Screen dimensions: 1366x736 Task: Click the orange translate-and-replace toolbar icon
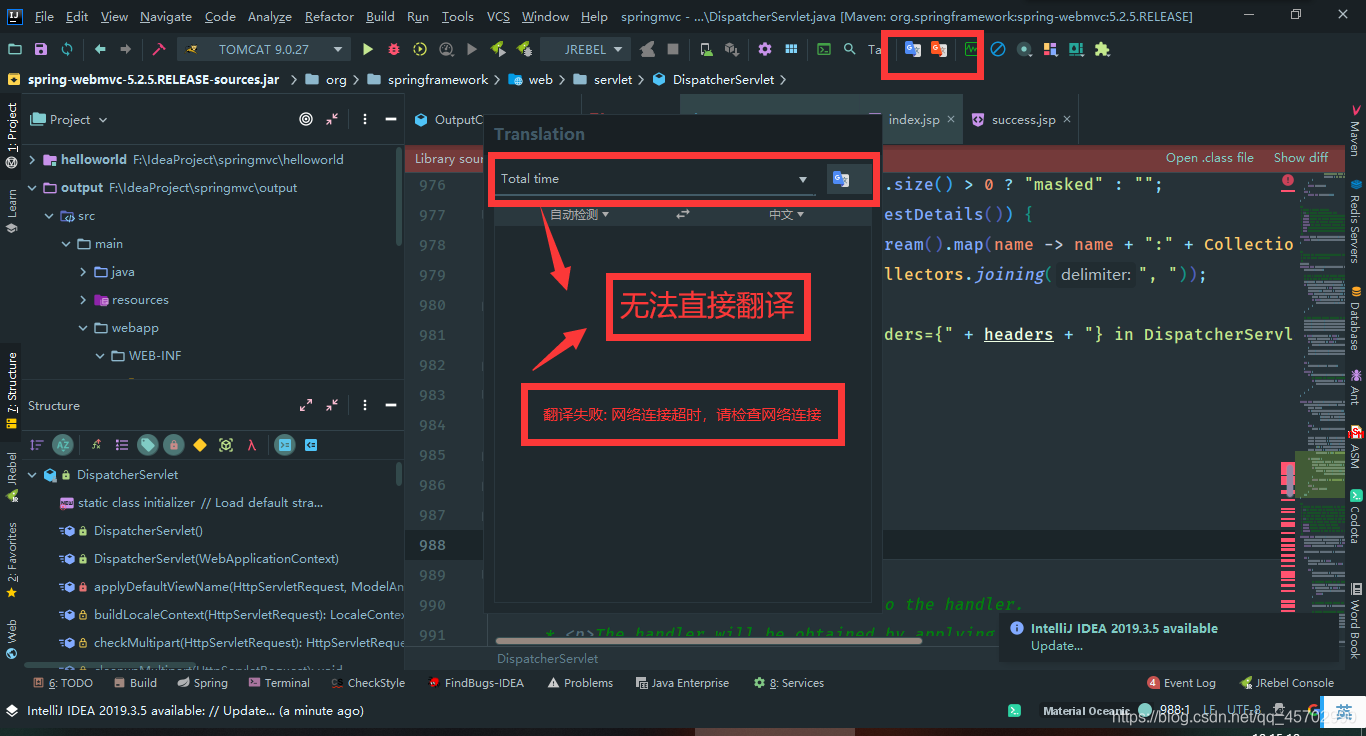[x=939, y=49]
